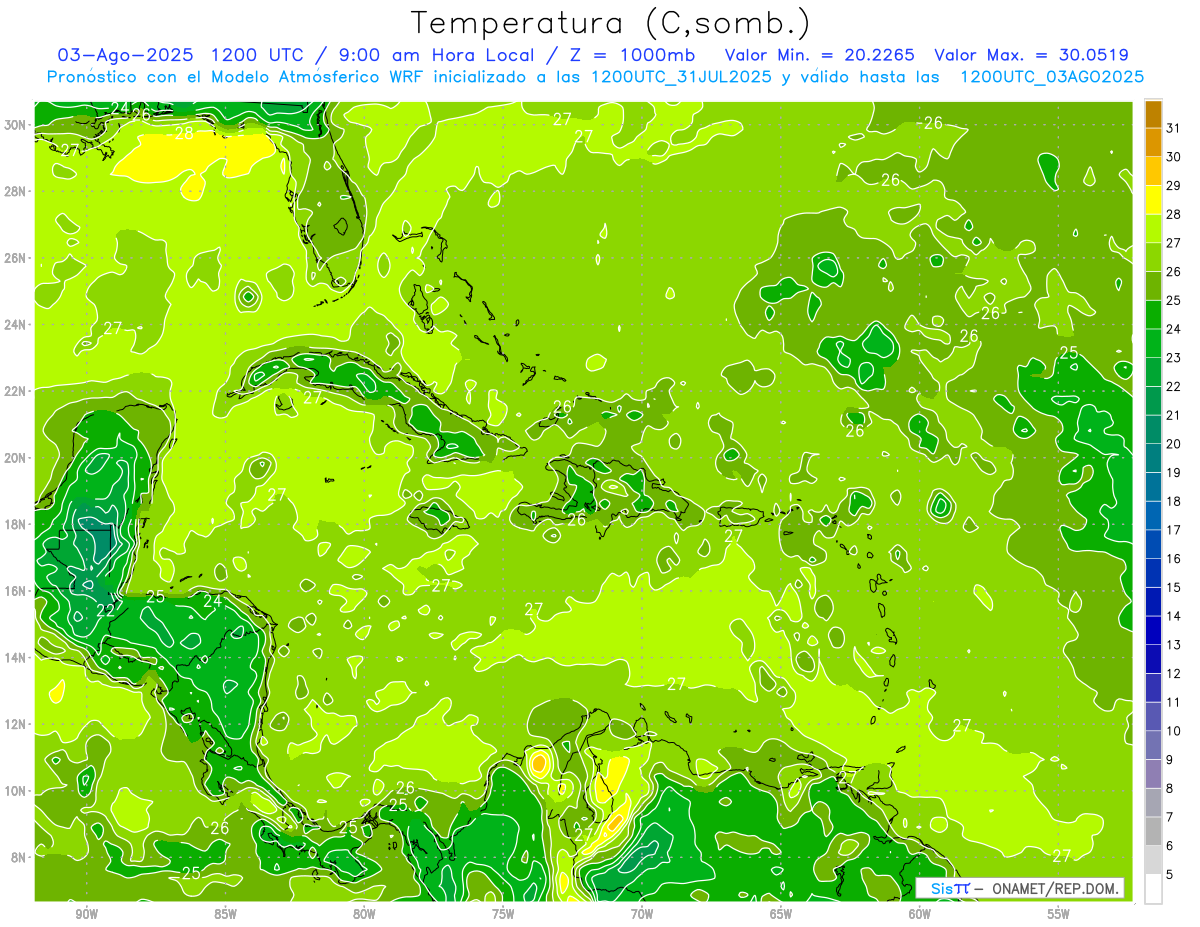This screenshot has height=927, width=1200.
Task: Click 'Valor Max. = 30.0519' in header
Action: tap(1031, 55)
